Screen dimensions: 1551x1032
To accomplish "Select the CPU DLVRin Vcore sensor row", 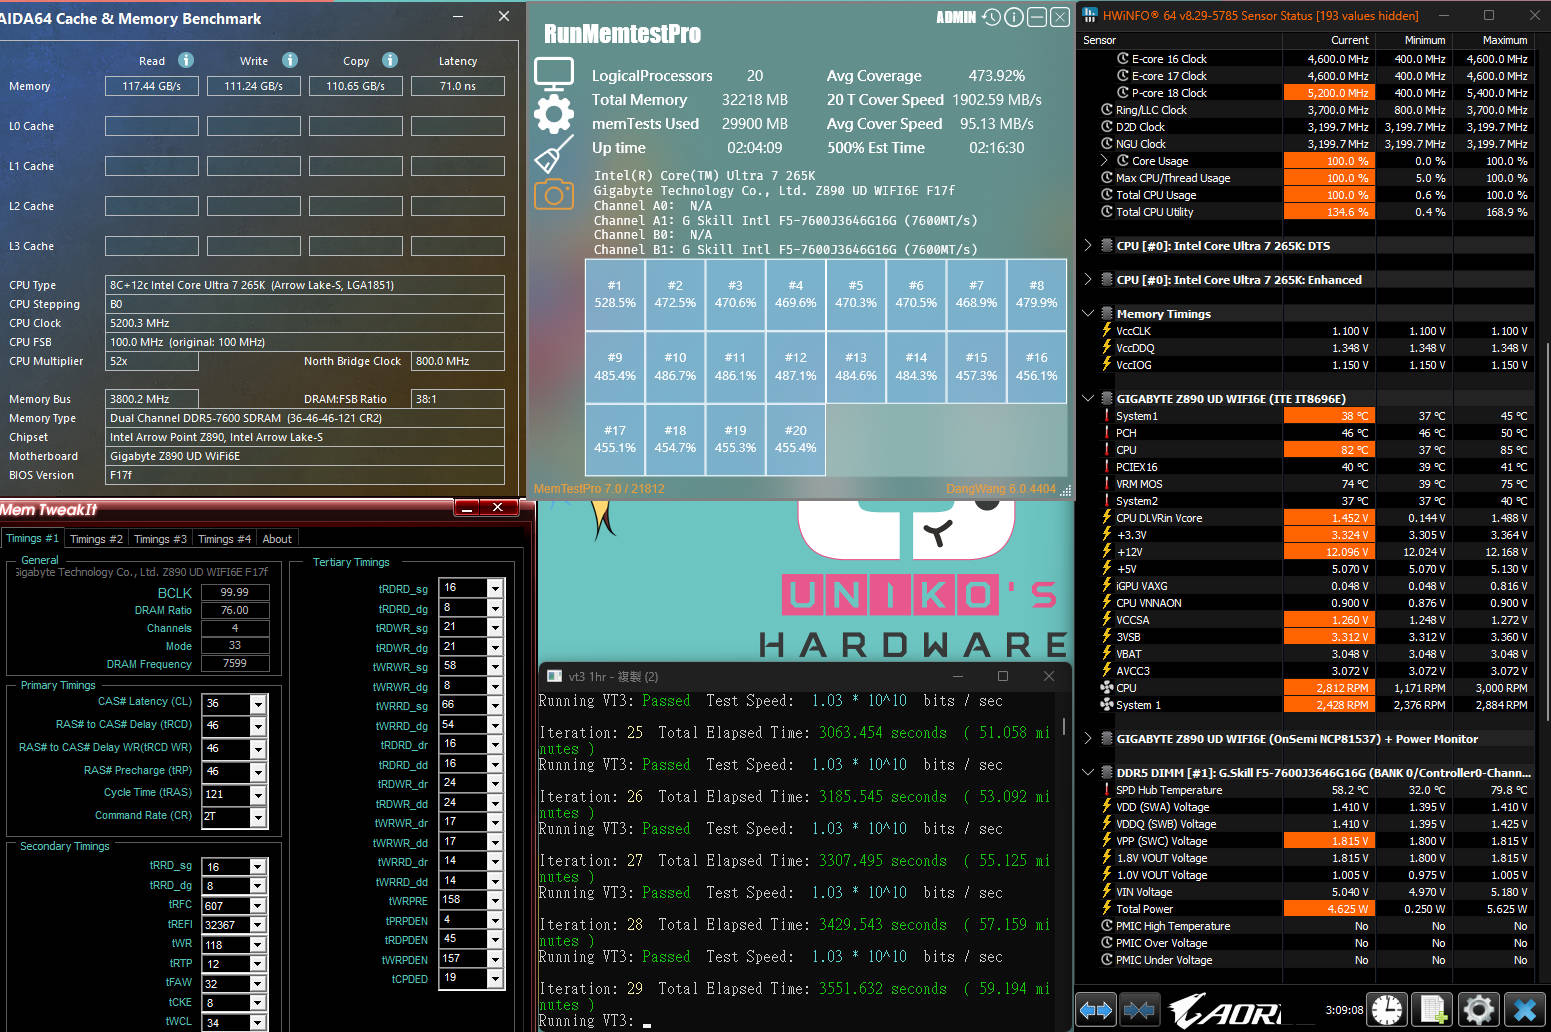I will [1306, 518].
